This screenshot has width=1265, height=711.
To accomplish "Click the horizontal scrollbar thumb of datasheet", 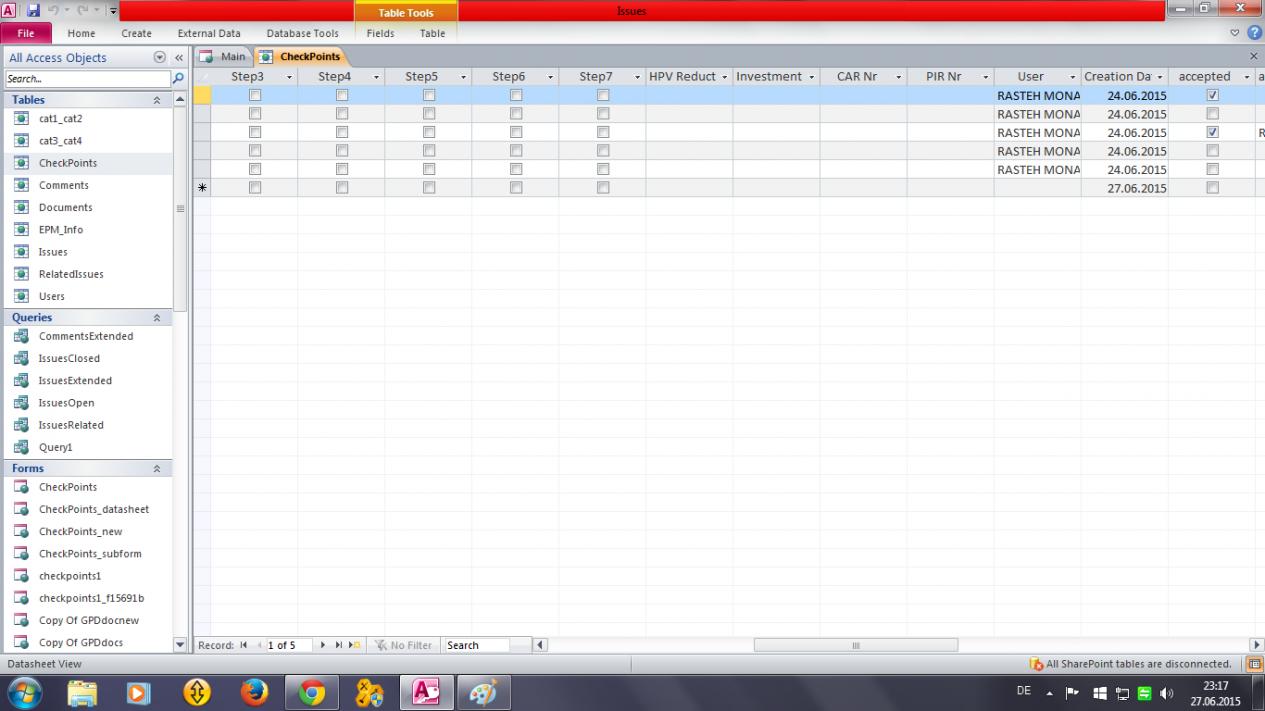I will point(855,645).
